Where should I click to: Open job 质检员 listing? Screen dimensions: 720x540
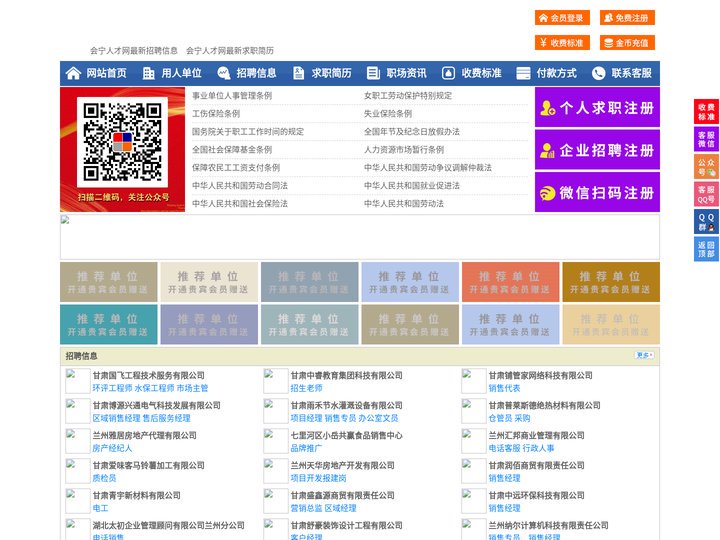click(x=105, y=478)
